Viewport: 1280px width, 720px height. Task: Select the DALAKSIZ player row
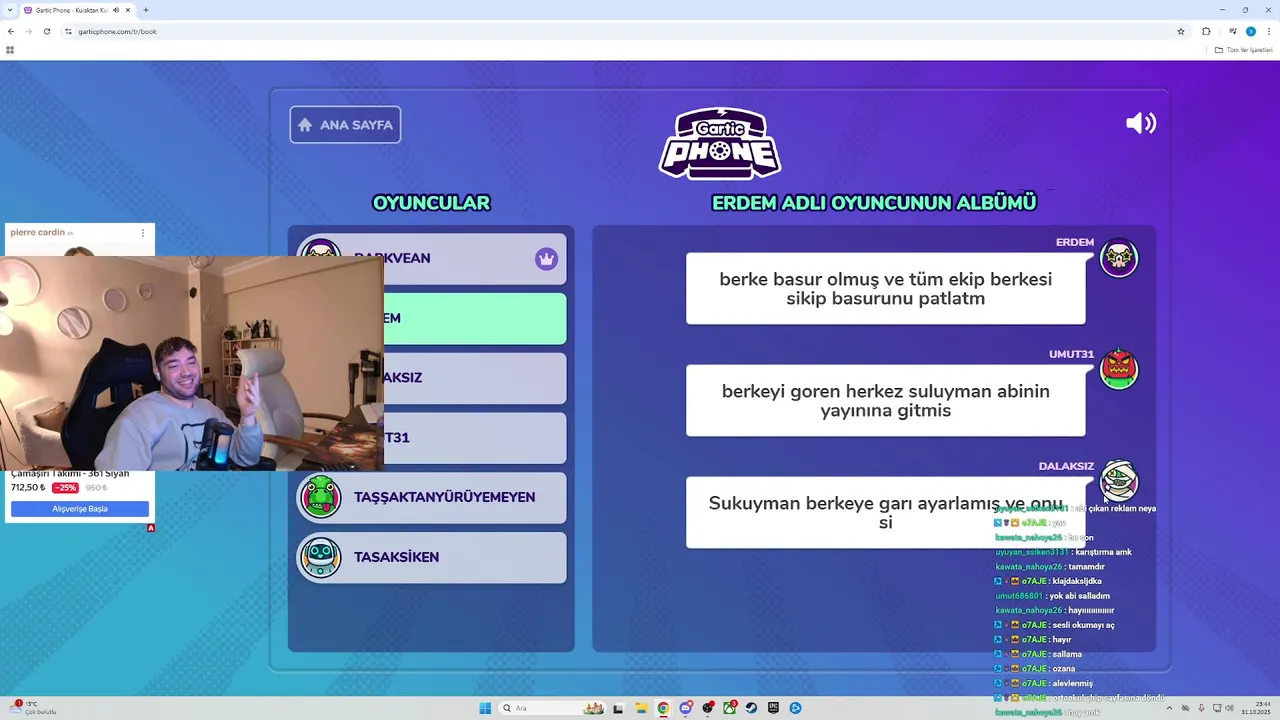(475, 378)
